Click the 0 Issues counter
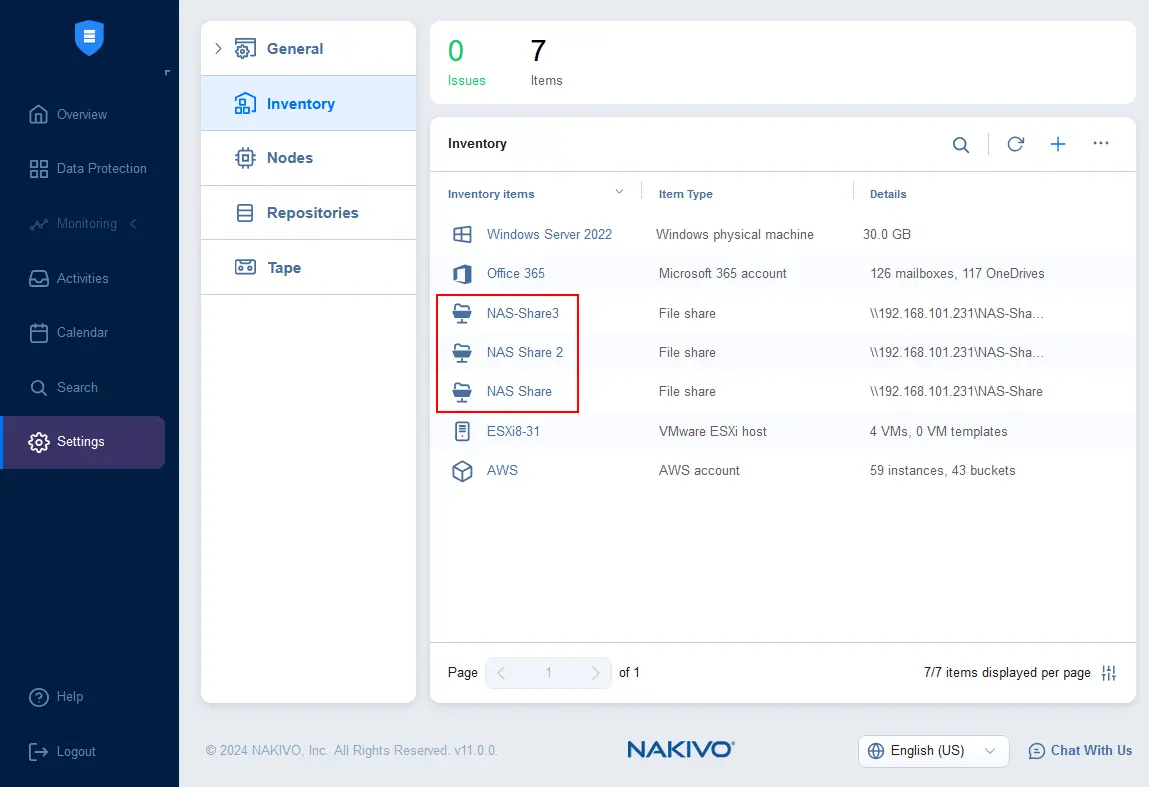Image resolution: width=1149 pixels, height=787 pixels. pyautogui.click(x=466, y=62)
